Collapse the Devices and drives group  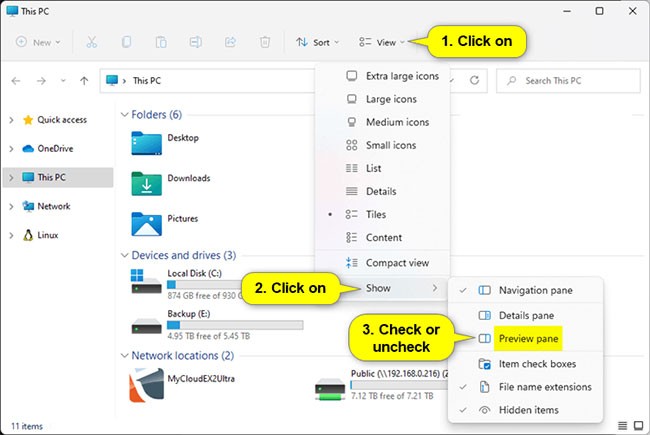[124, 255]
